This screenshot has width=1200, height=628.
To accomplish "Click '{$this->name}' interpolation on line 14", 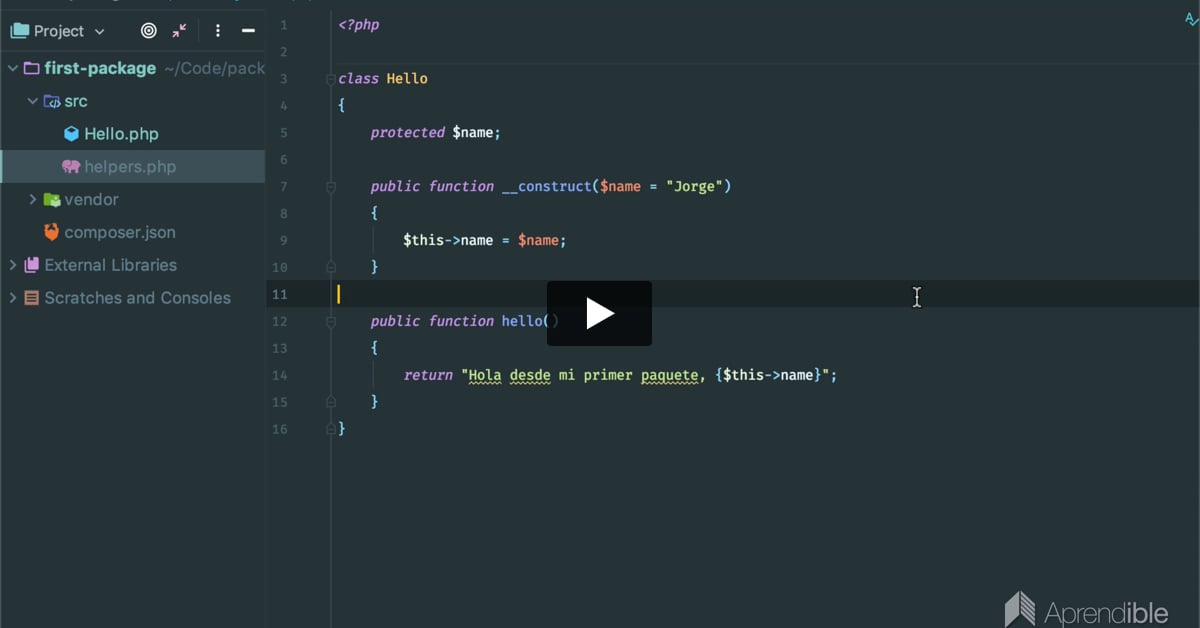I will pos(769,375).
